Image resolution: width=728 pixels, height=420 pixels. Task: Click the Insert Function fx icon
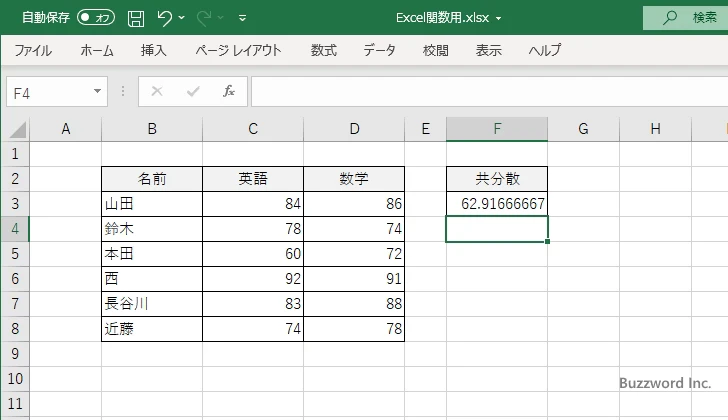(x=229, y=91)
